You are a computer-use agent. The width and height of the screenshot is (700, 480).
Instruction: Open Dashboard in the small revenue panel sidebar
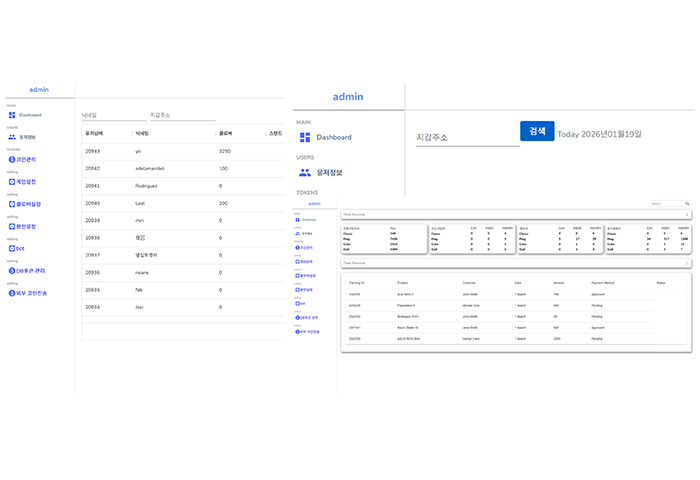point(306,220)
